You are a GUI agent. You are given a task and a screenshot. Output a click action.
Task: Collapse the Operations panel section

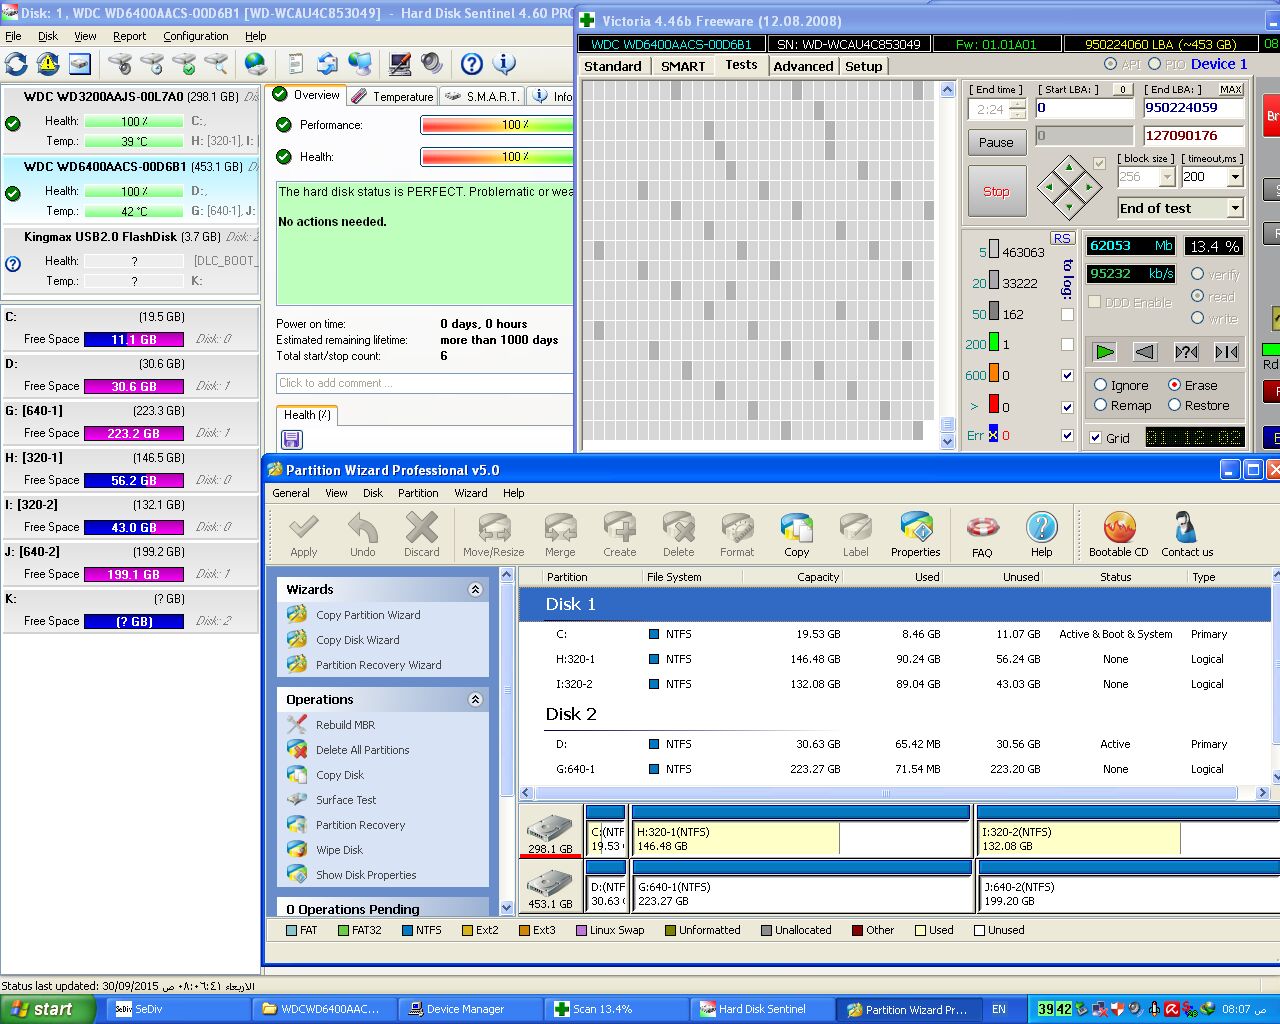point(475,700)
